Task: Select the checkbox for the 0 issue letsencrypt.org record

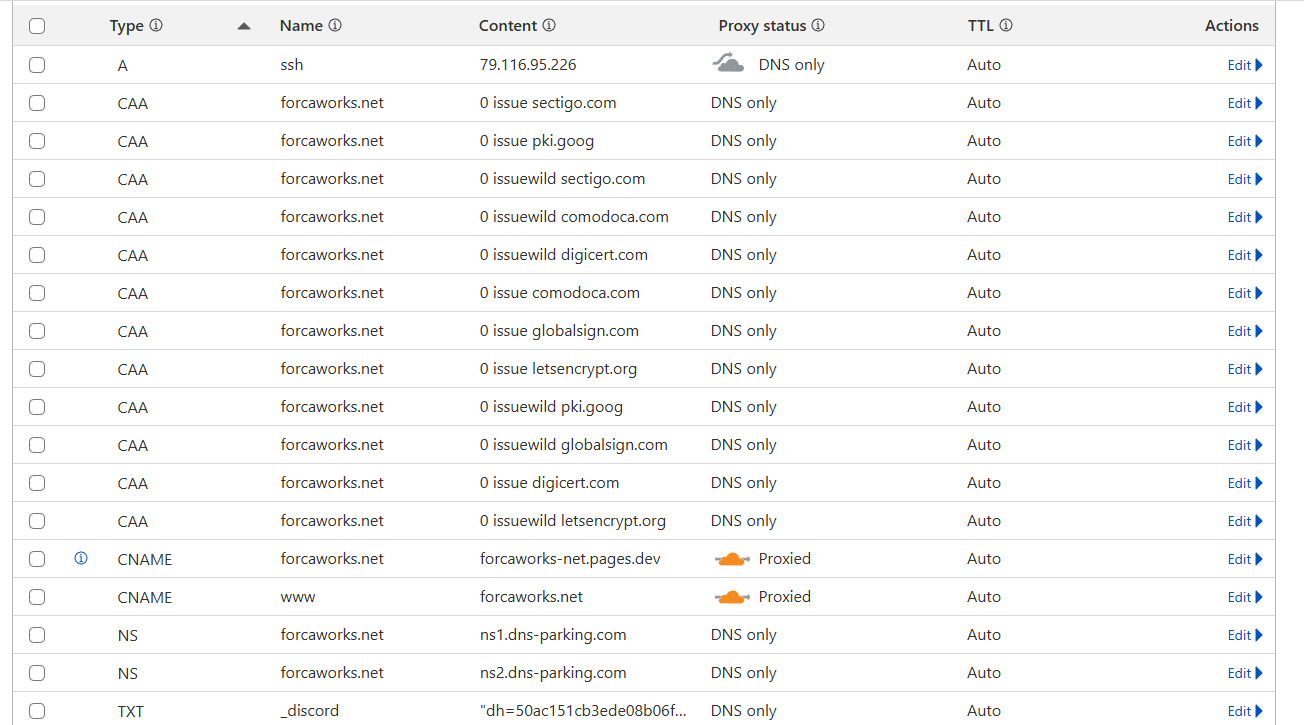Action: coord(37,369)
